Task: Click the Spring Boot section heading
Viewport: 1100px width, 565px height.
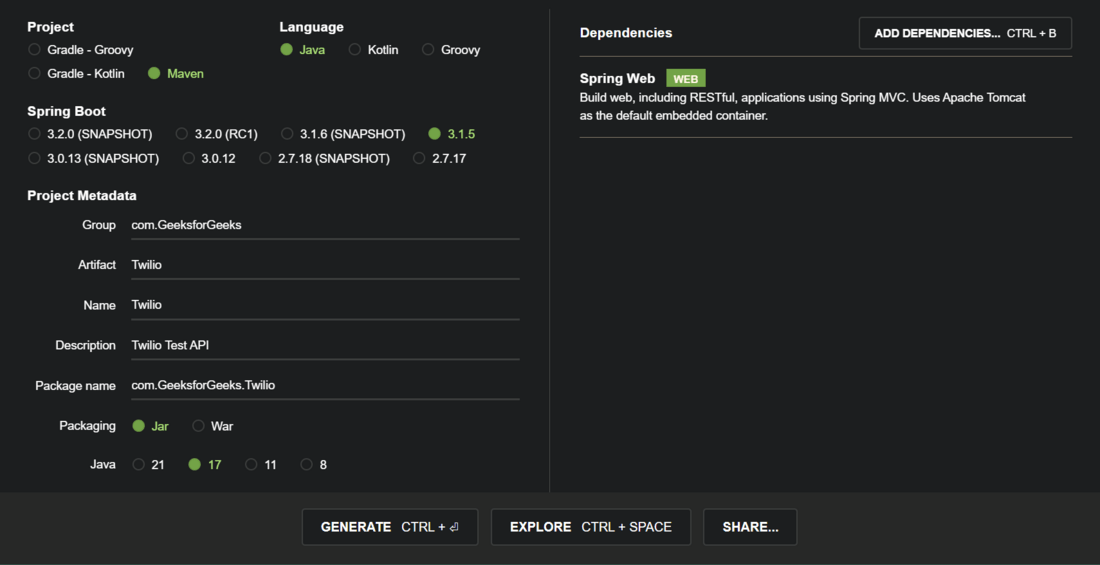Action: coord(67,112)
